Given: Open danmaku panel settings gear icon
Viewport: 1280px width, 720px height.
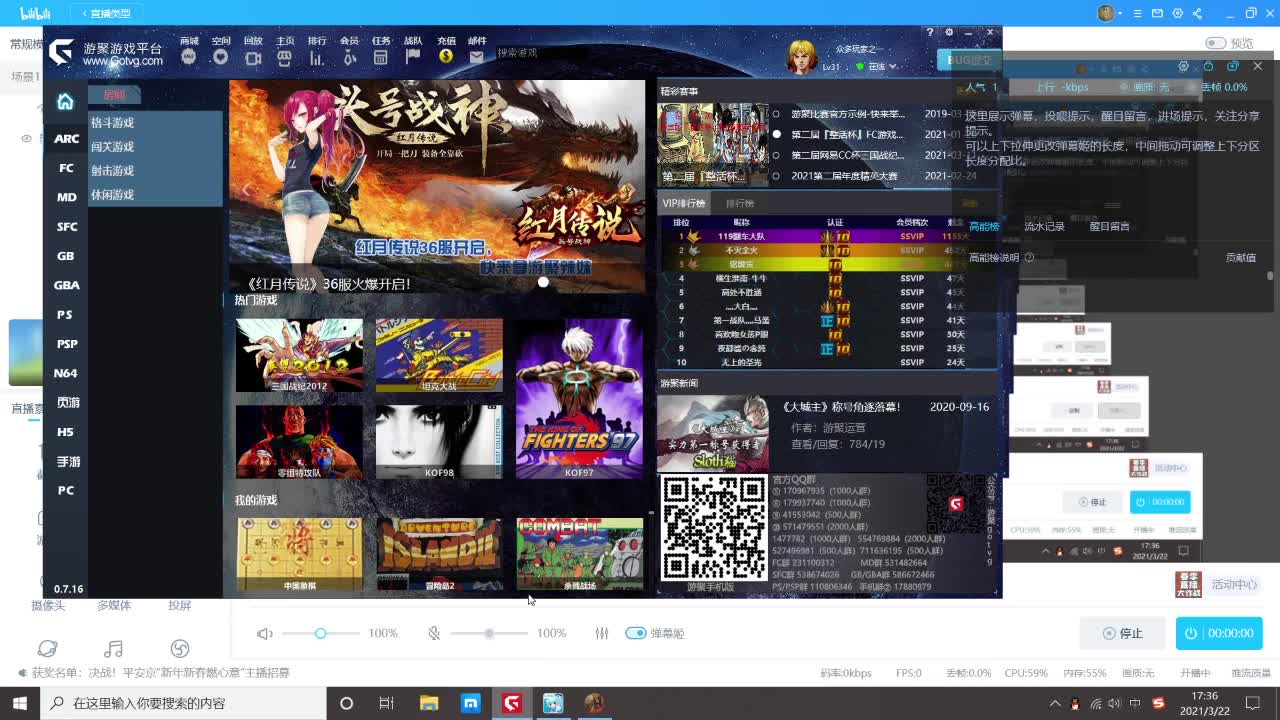Looking at the screenshot, I should click(1184, 66).
